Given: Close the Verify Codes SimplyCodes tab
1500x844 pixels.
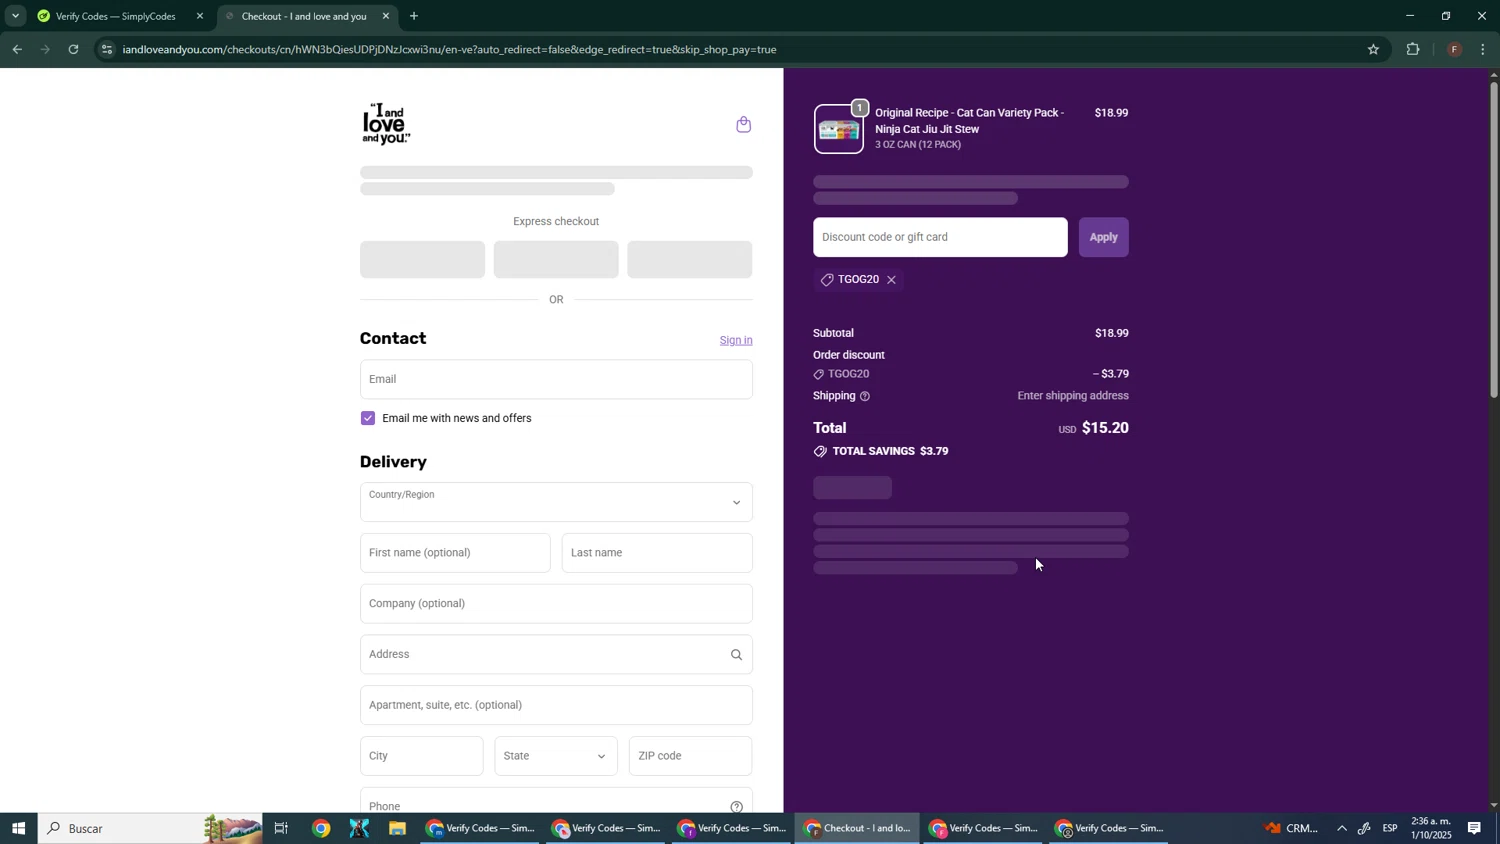Looking at the screenshot, I should tap(200, 16).
